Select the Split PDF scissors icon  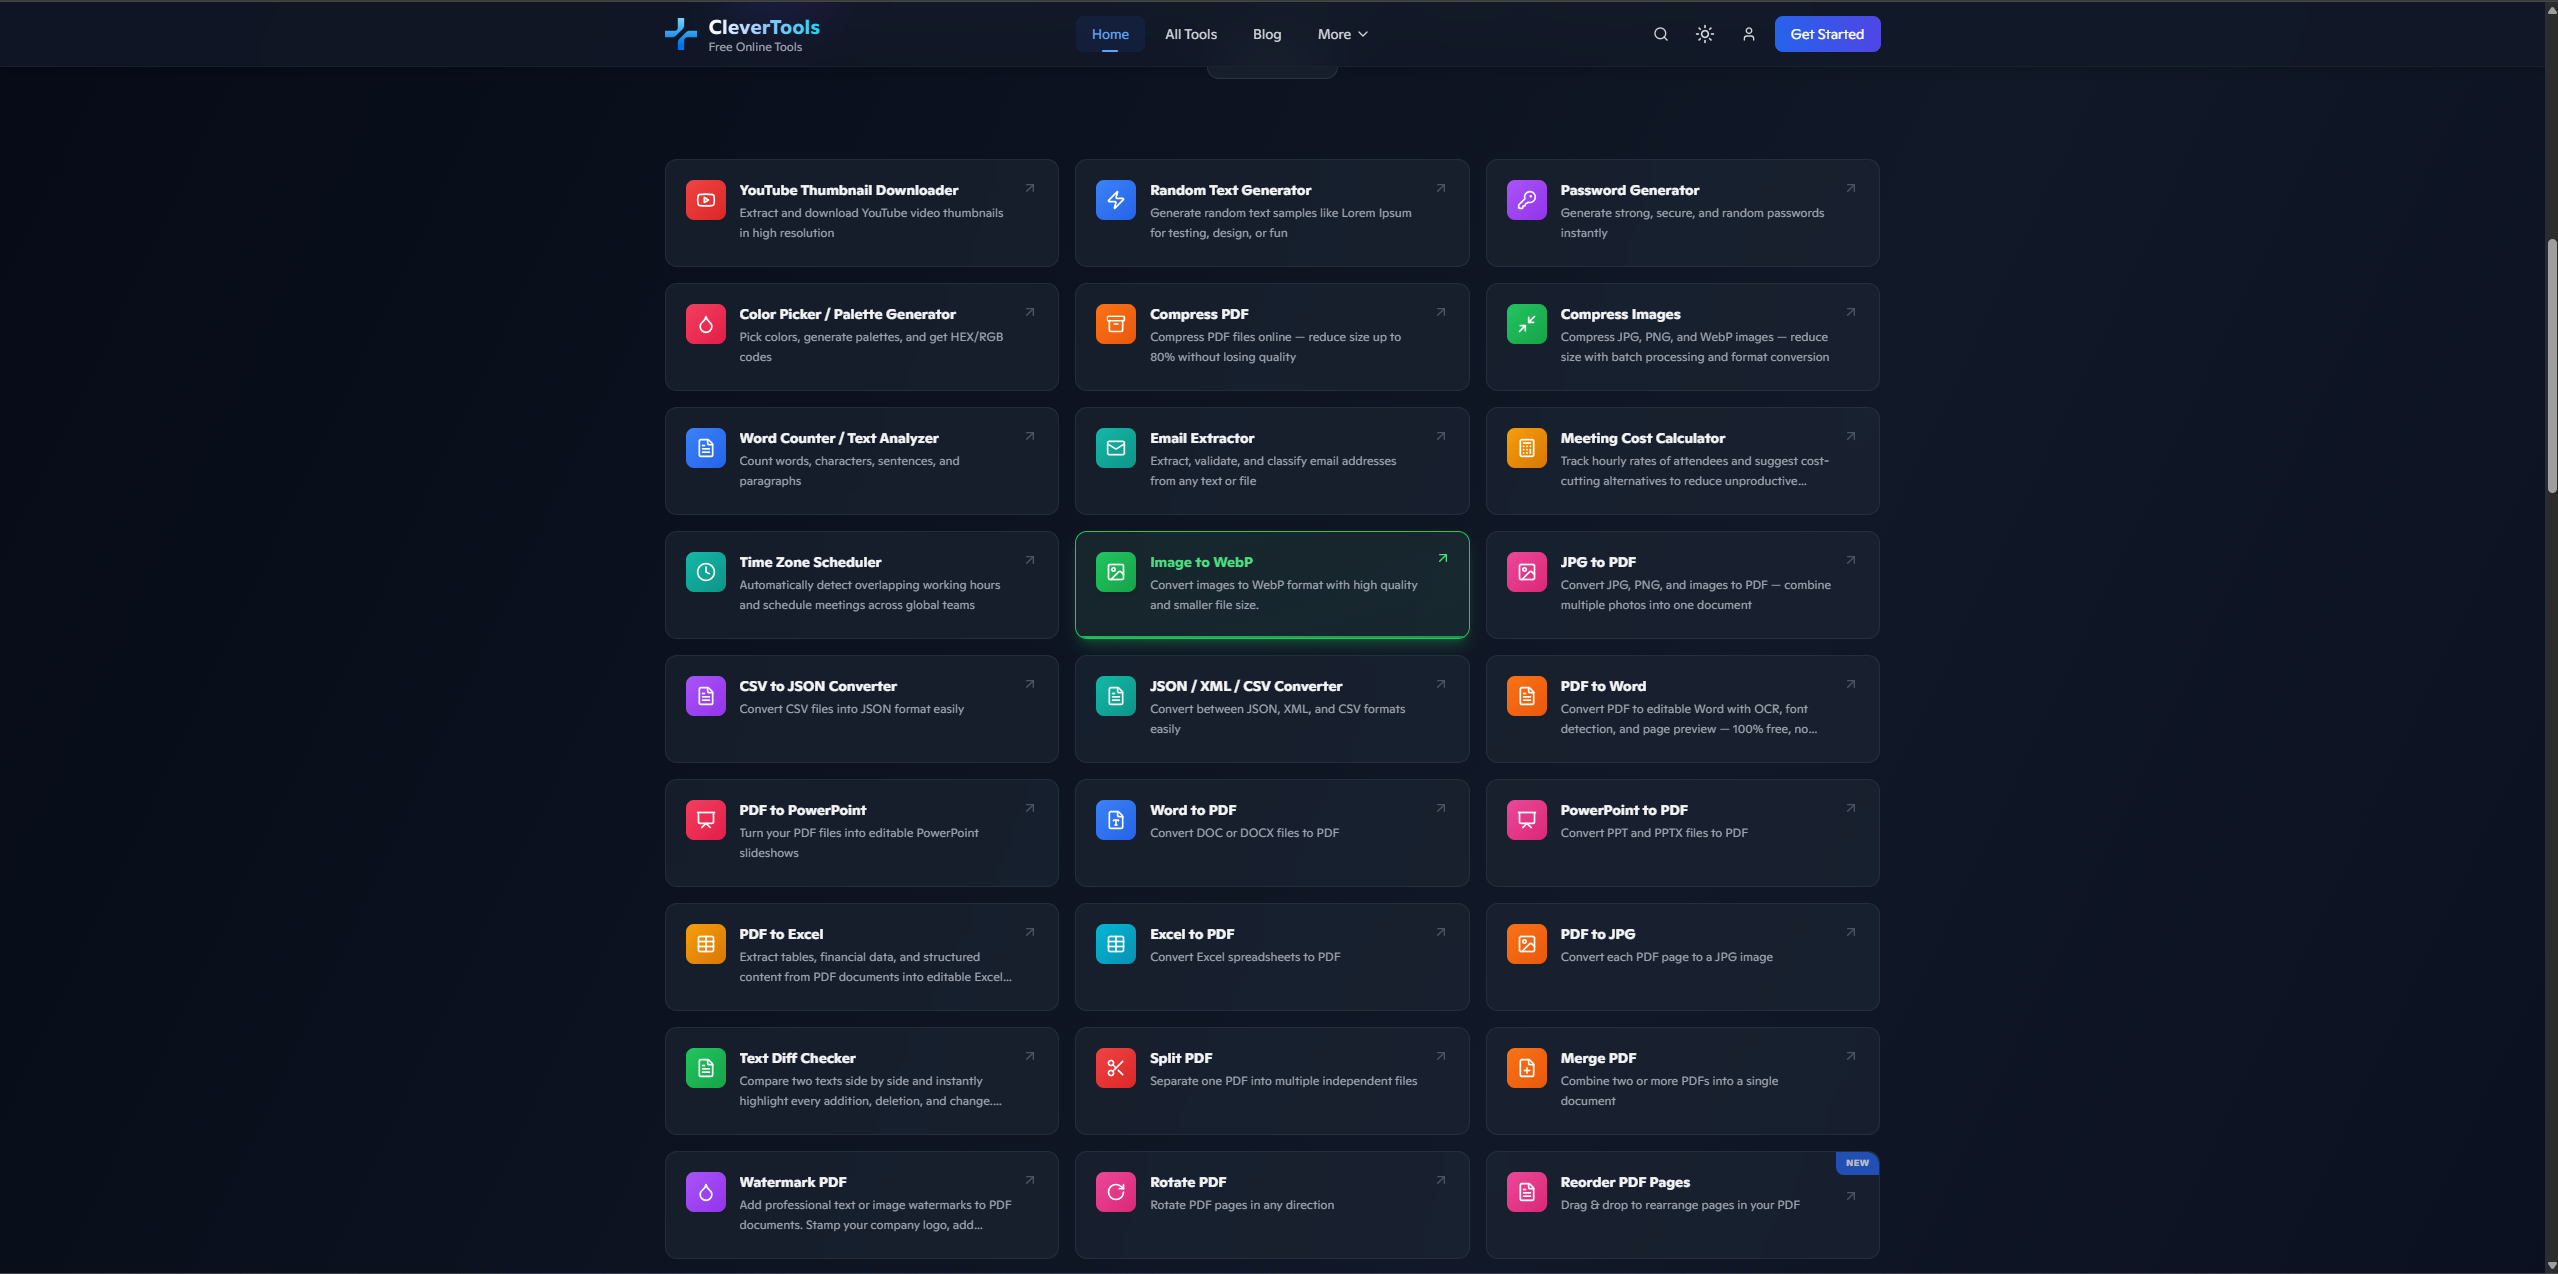[x=1114, y=1067]
